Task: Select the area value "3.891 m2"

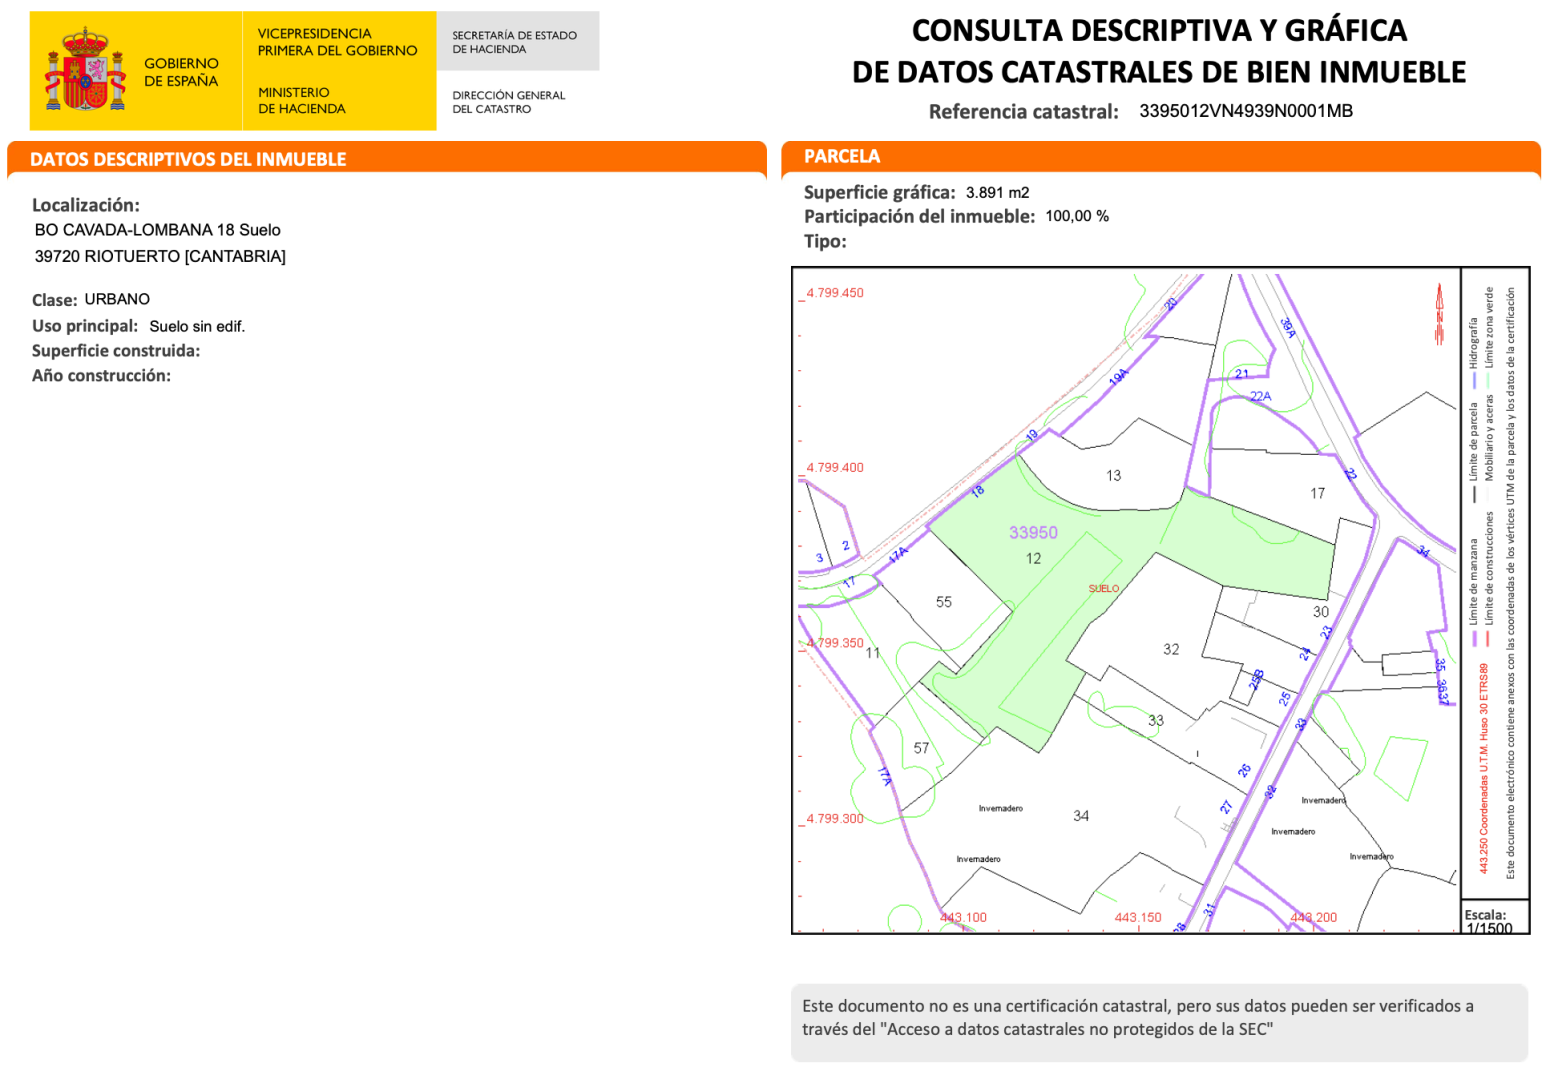Action: [x=997, y=192]
